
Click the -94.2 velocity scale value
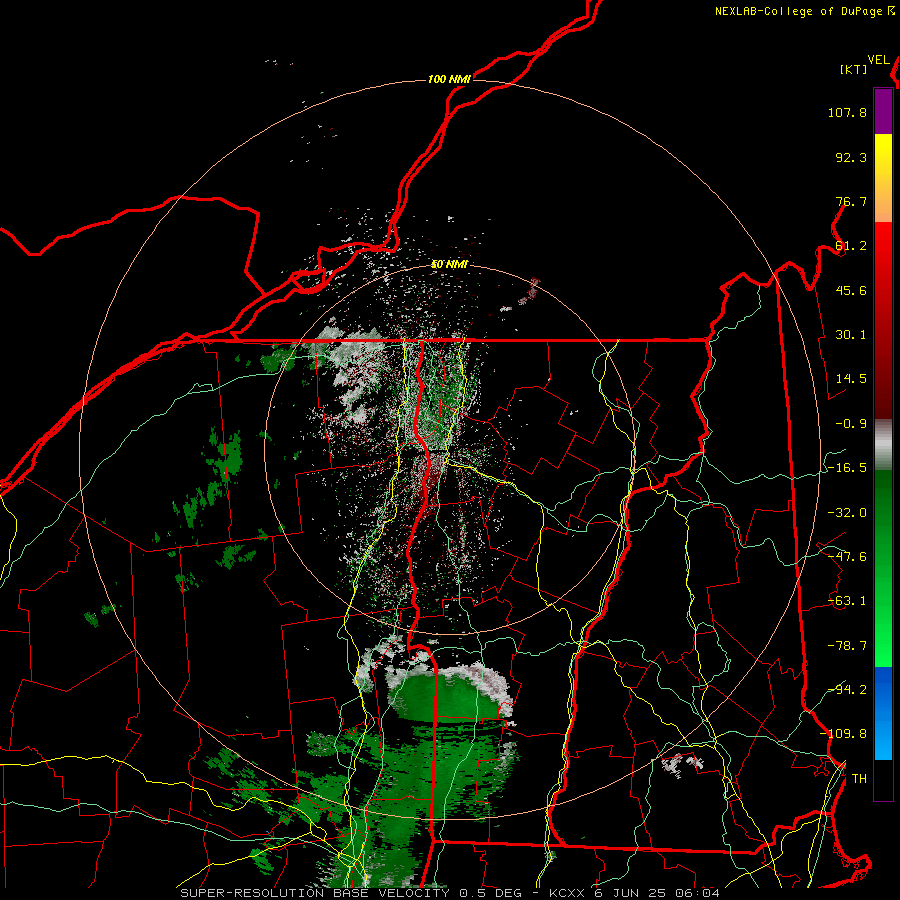847,690
